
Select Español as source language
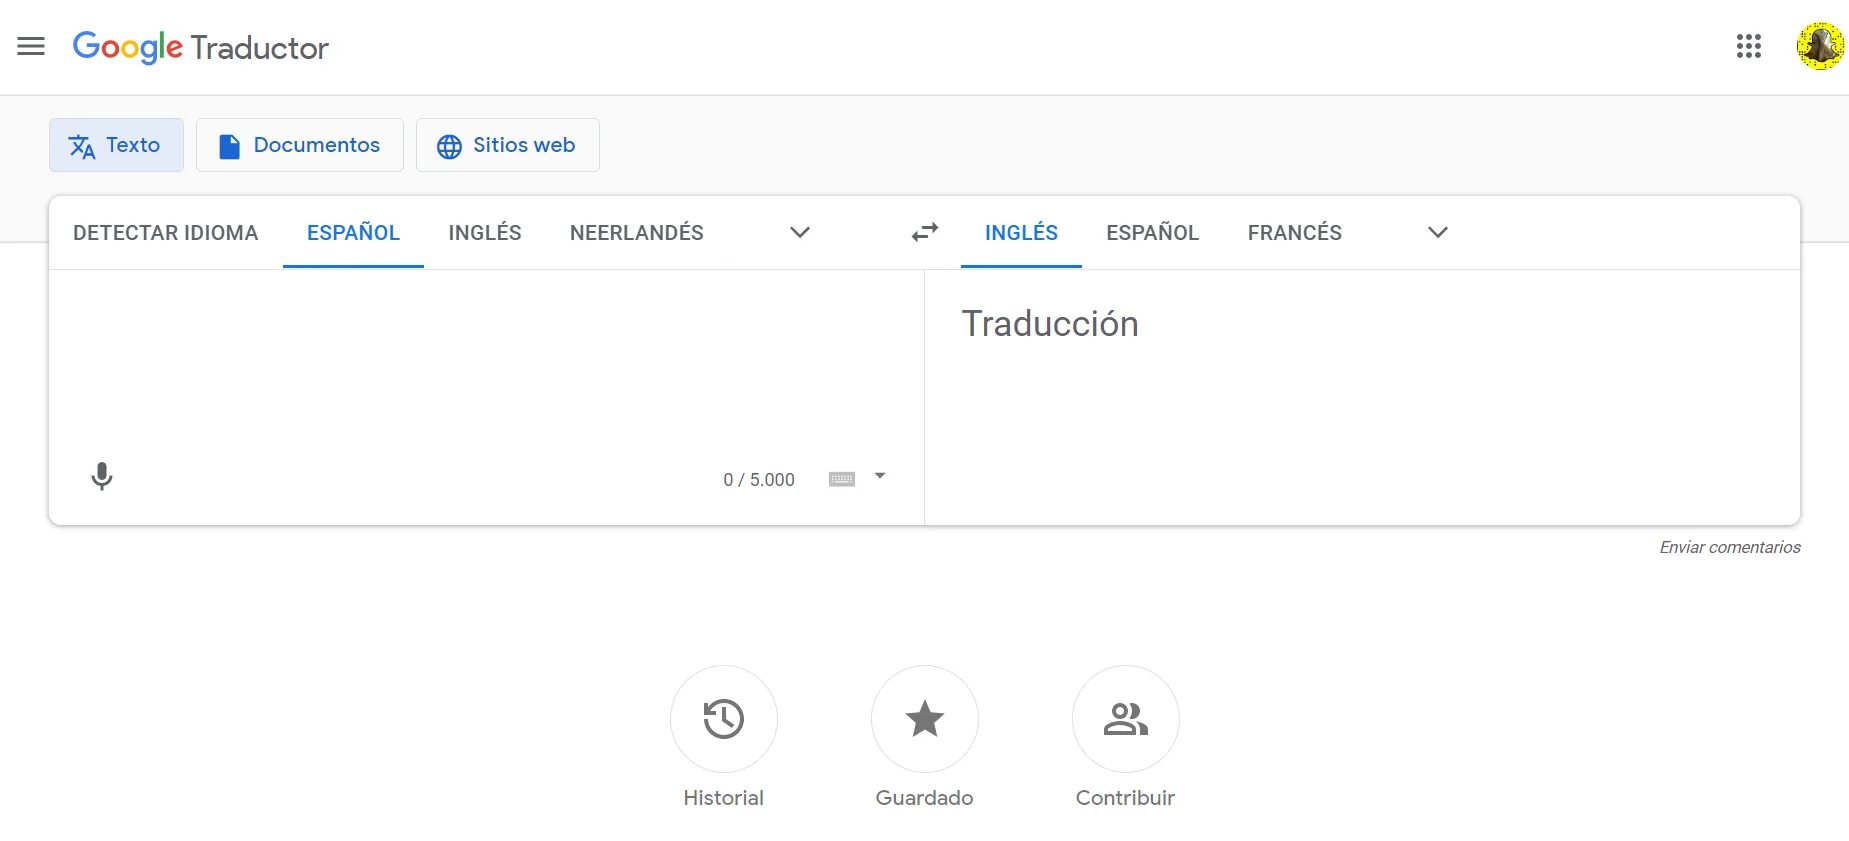(353, 232)
